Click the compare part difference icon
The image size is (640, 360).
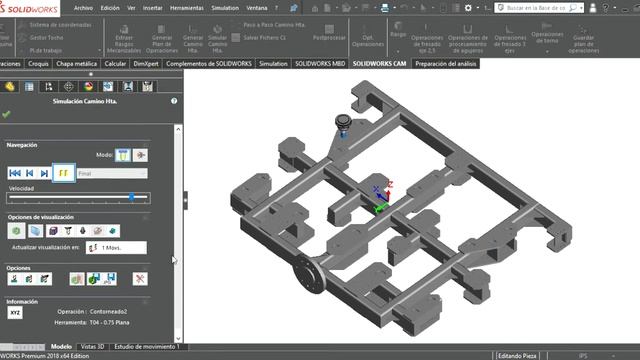[x=77, y=279]
